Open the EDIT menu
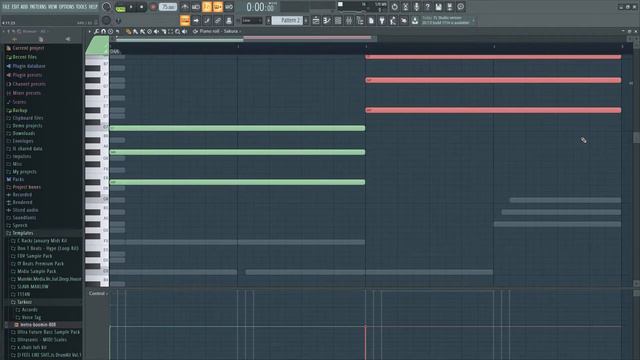 (15, 7)
